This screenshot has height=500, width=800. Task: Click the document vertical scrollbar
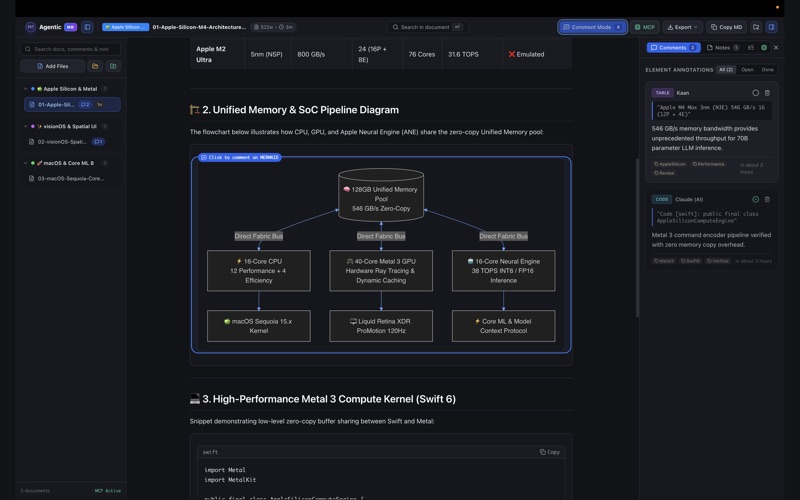[x=637, y=237]
